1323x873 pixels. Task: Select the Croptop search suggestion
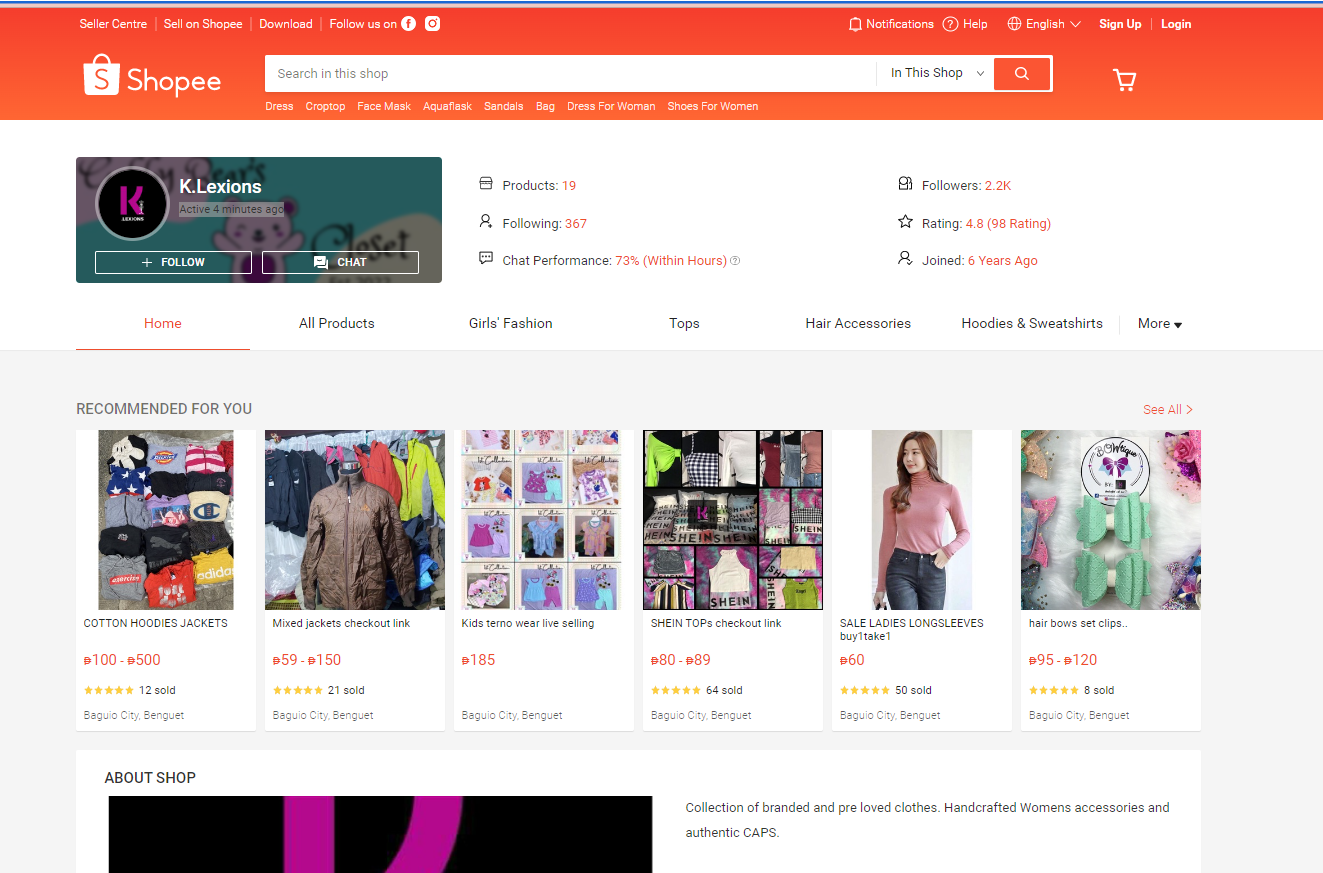[325, 106]
